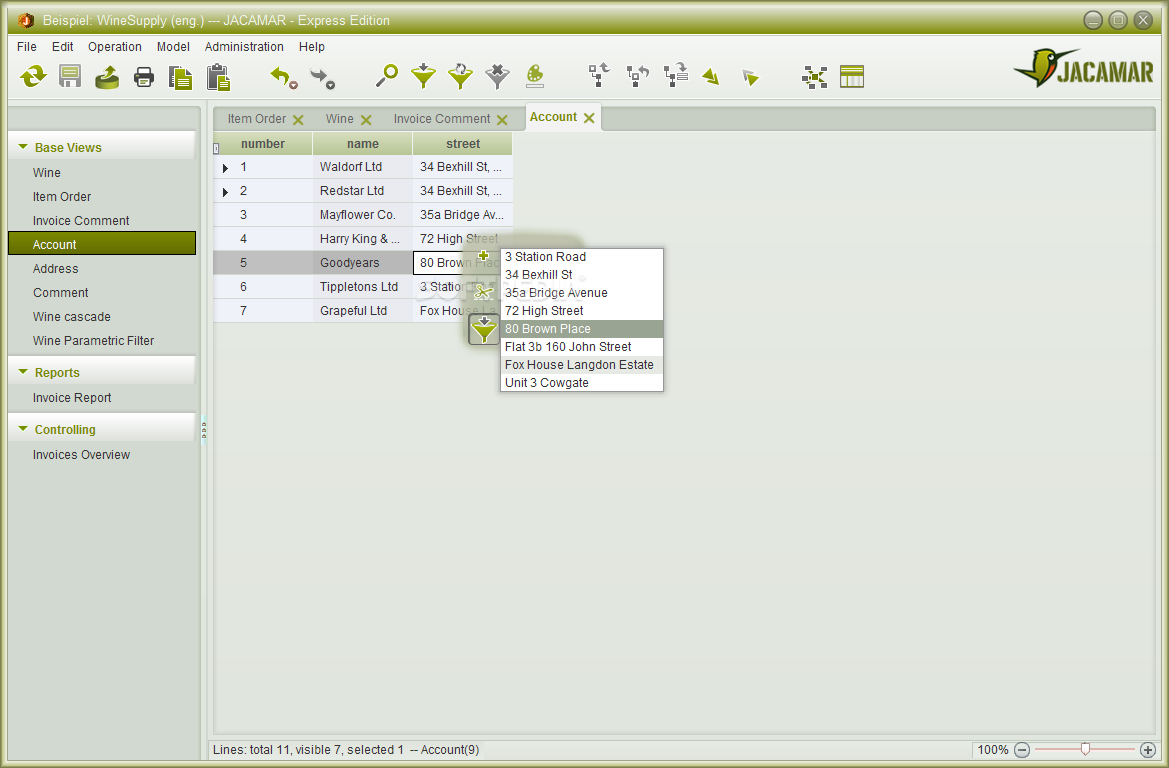Click the floating scissors cut icon
Screen dimensions: 1169x768
[x=483, y=292]
